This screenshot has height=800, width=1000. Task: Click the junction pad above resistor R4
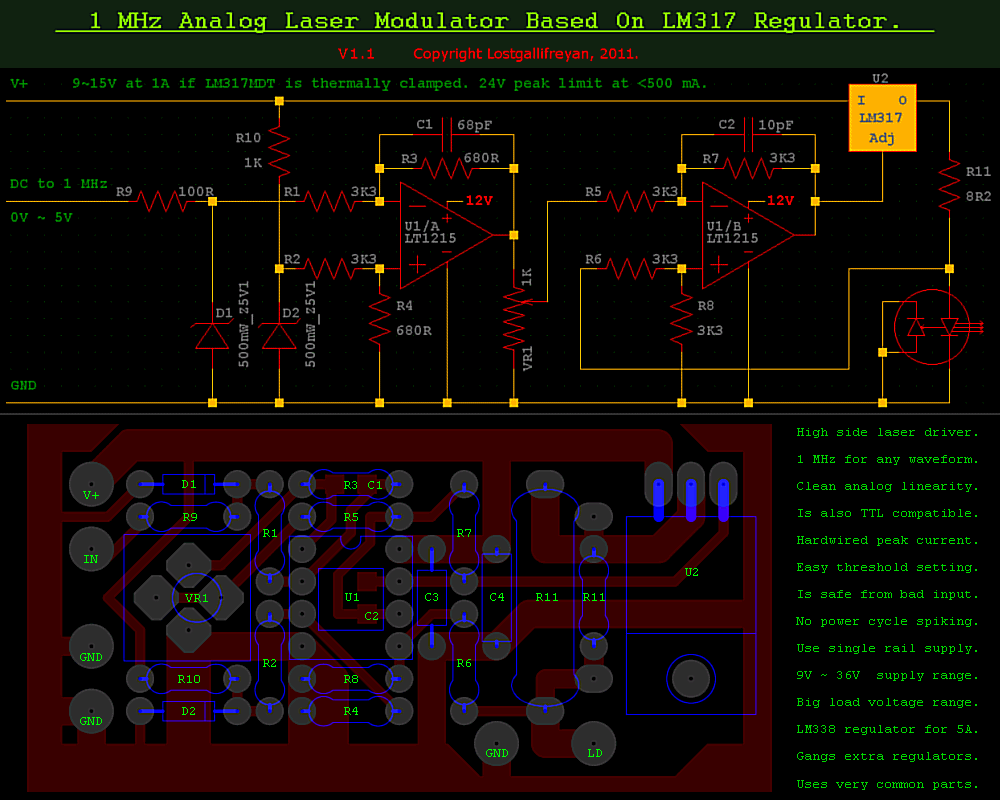pos(378,267)
